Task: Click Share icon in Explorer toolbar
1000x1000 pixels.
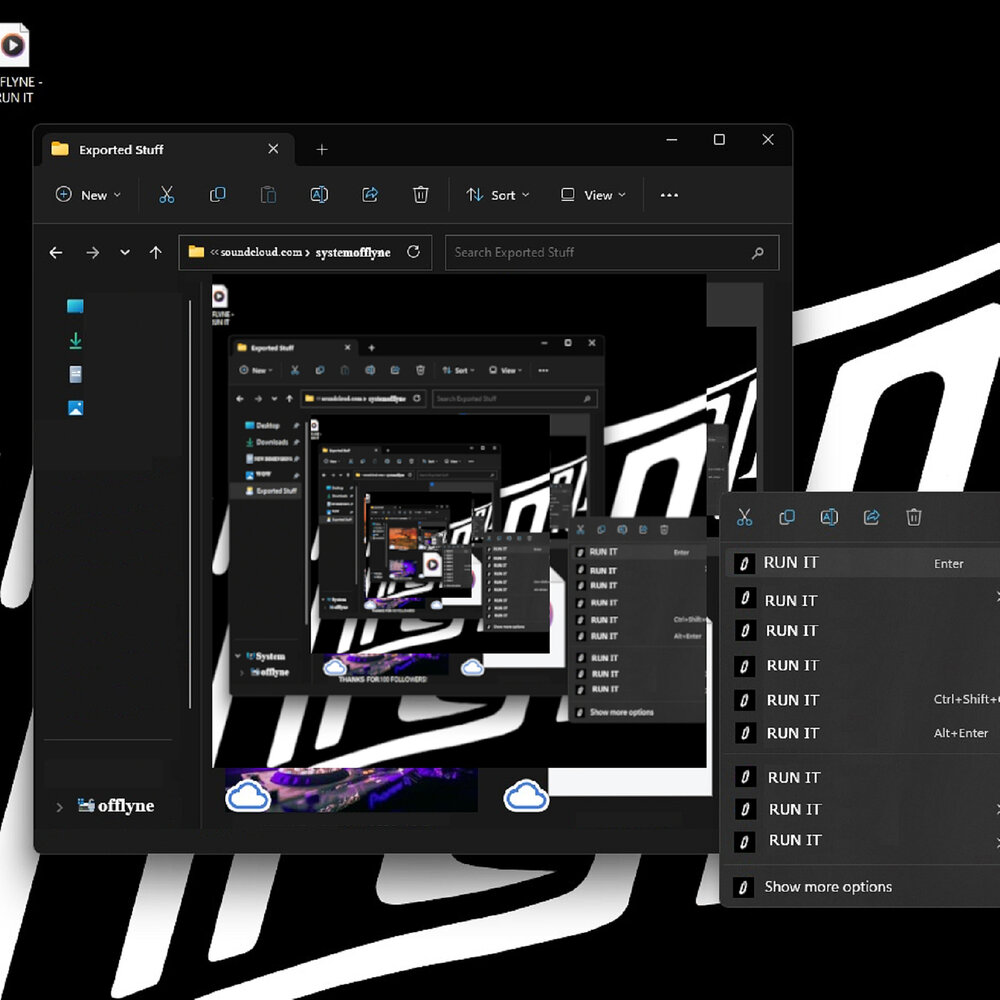Action: pos(370,195)
